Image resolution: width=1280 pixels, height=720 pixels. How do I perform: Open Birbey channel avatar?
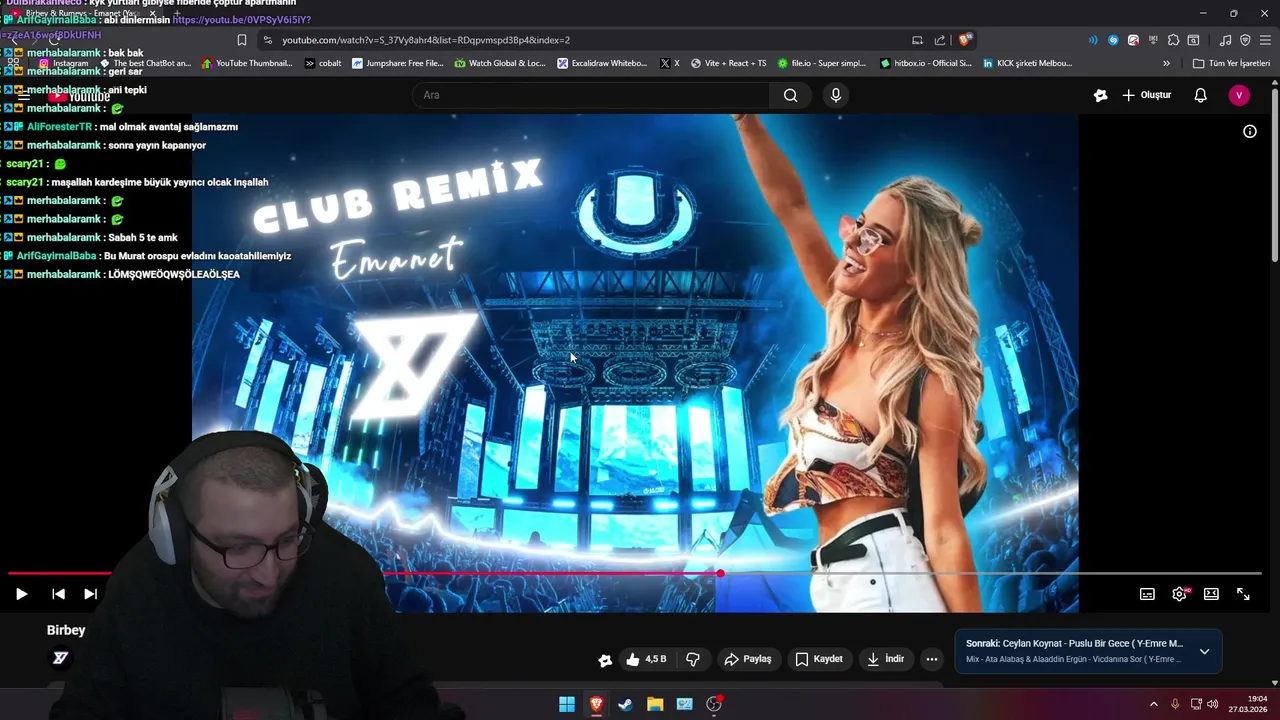click(60, 657)
